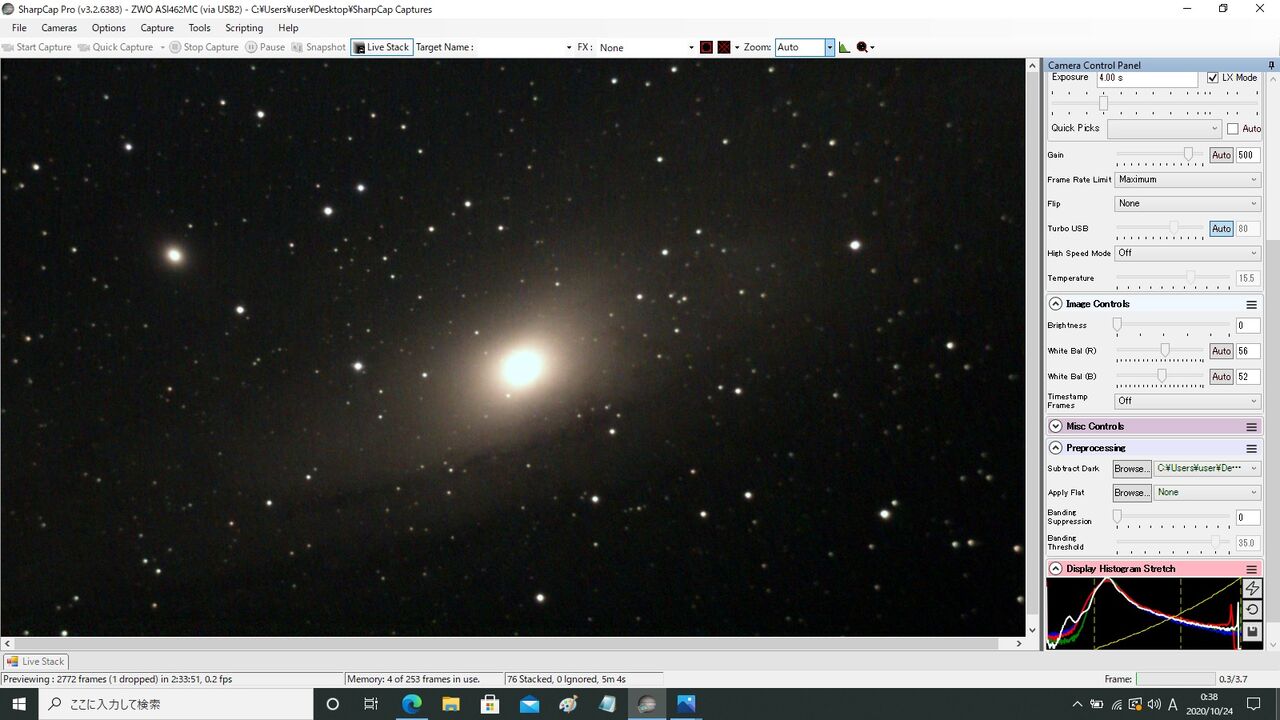Toggle Auto for Gain
The height and width of the screenshot is (720, 1280).
1221,155
